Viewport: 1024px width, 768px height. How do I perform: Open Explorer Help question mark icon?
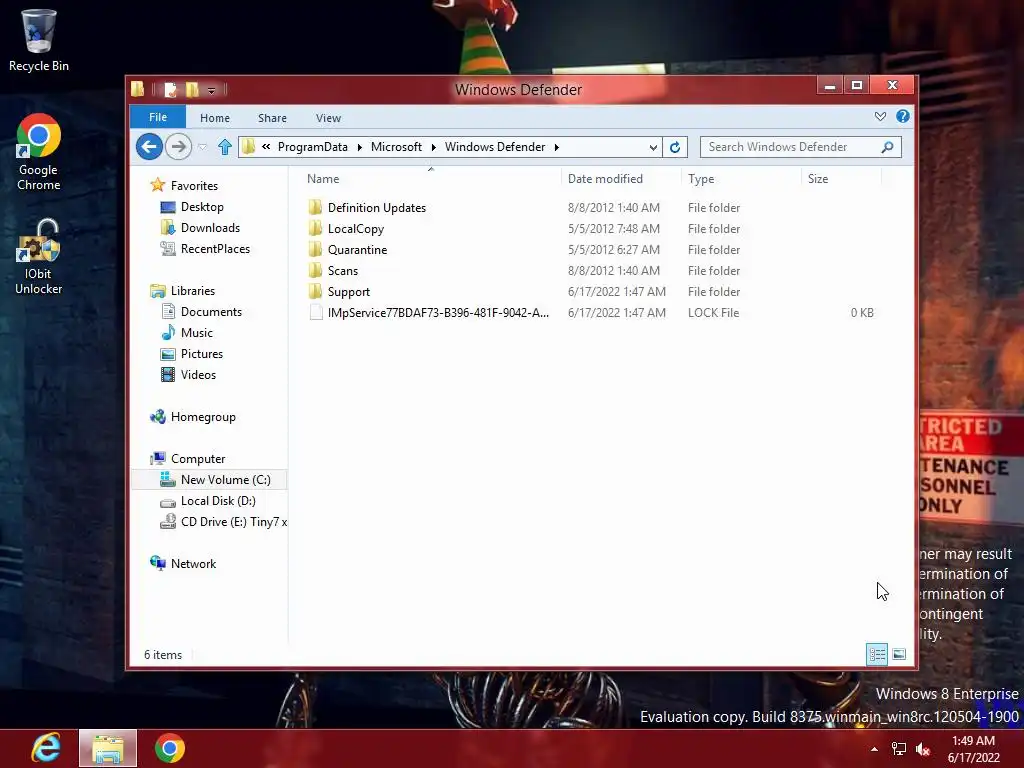903,116
